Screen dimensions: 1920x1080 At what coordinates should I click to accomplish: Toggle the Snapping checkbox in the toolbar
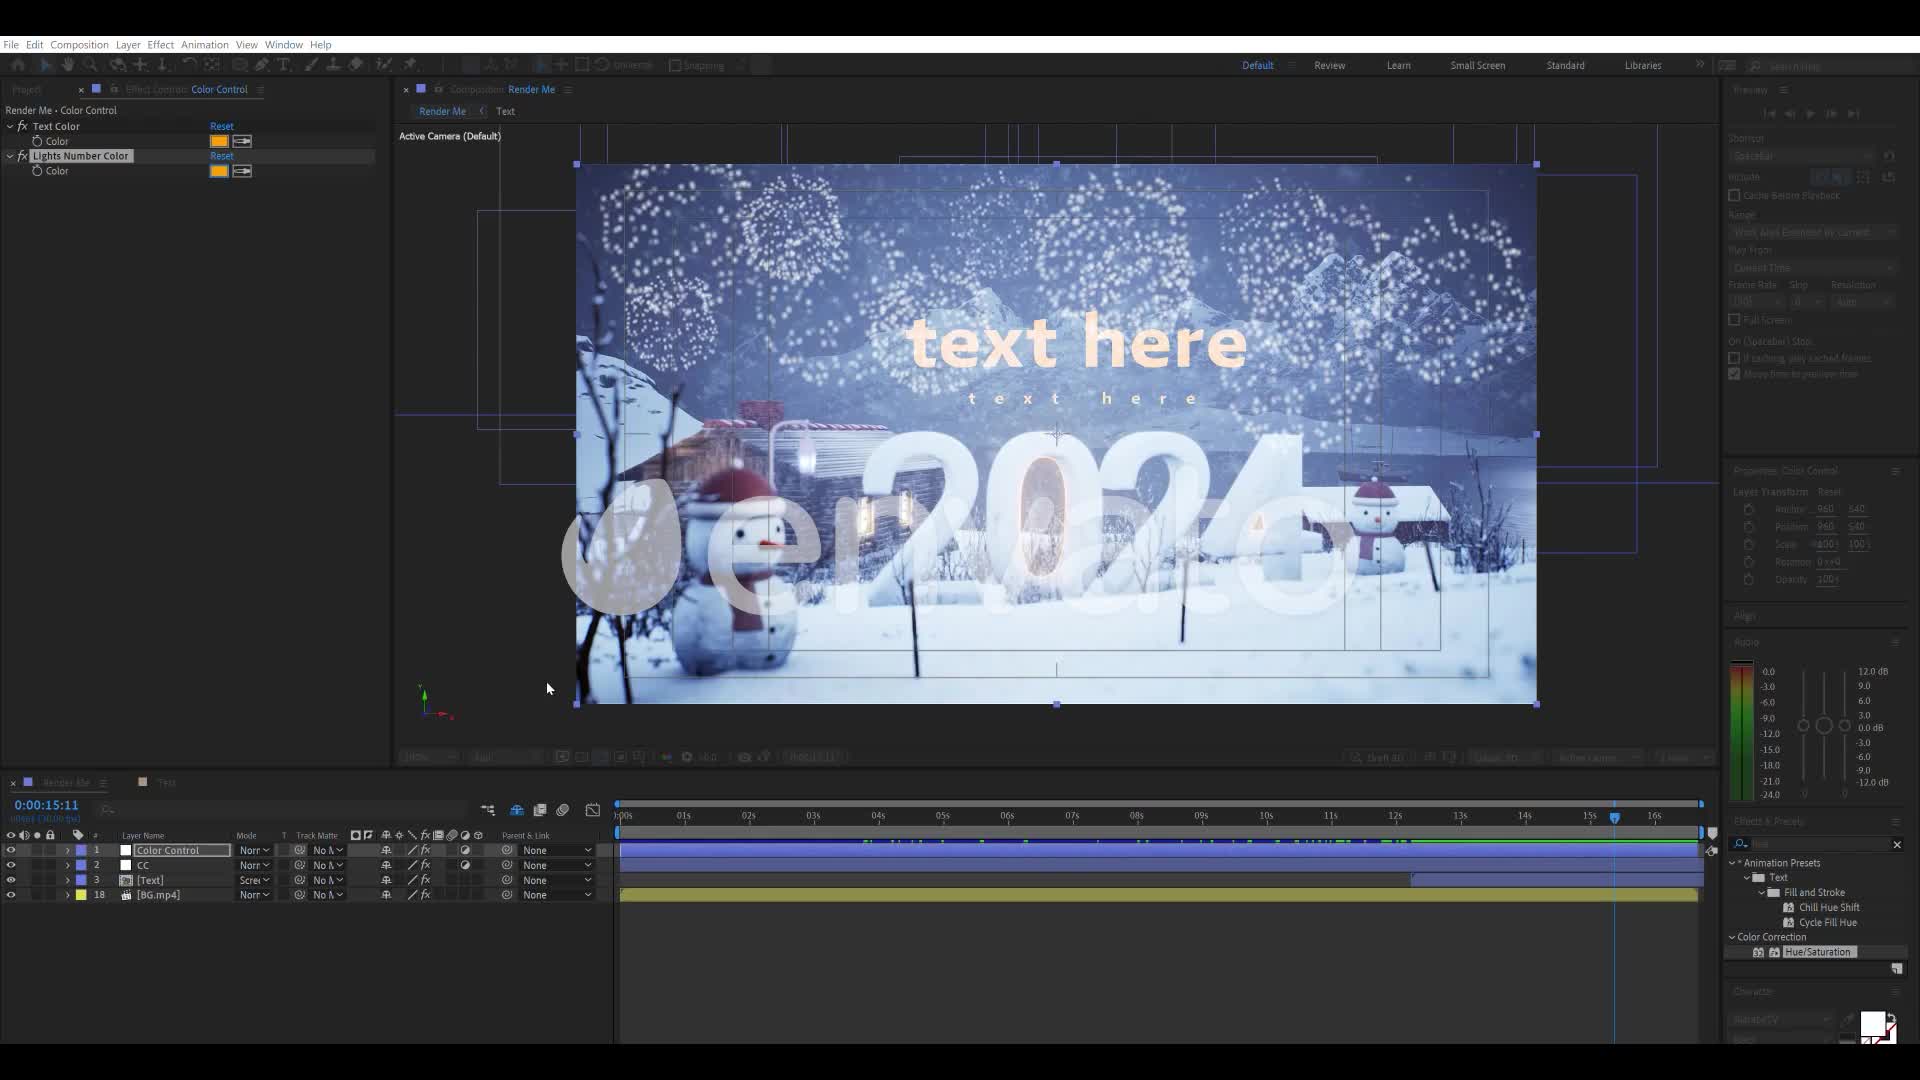pyautogui.click(x=675, y=66)
